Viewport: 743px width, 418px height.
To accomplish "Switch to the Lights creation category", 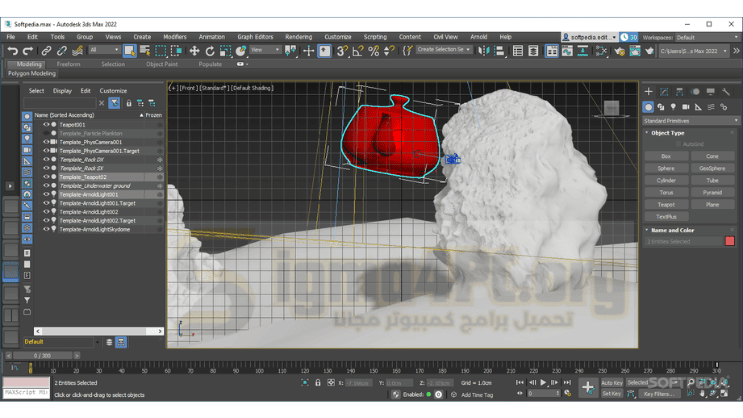I will 673,107.
